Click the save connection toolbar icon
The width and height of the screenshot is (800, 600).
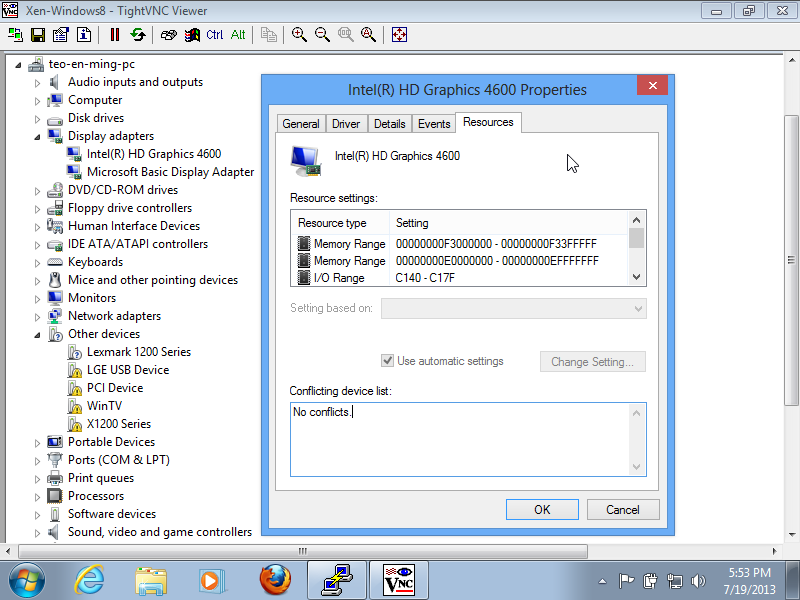point(38,34)
